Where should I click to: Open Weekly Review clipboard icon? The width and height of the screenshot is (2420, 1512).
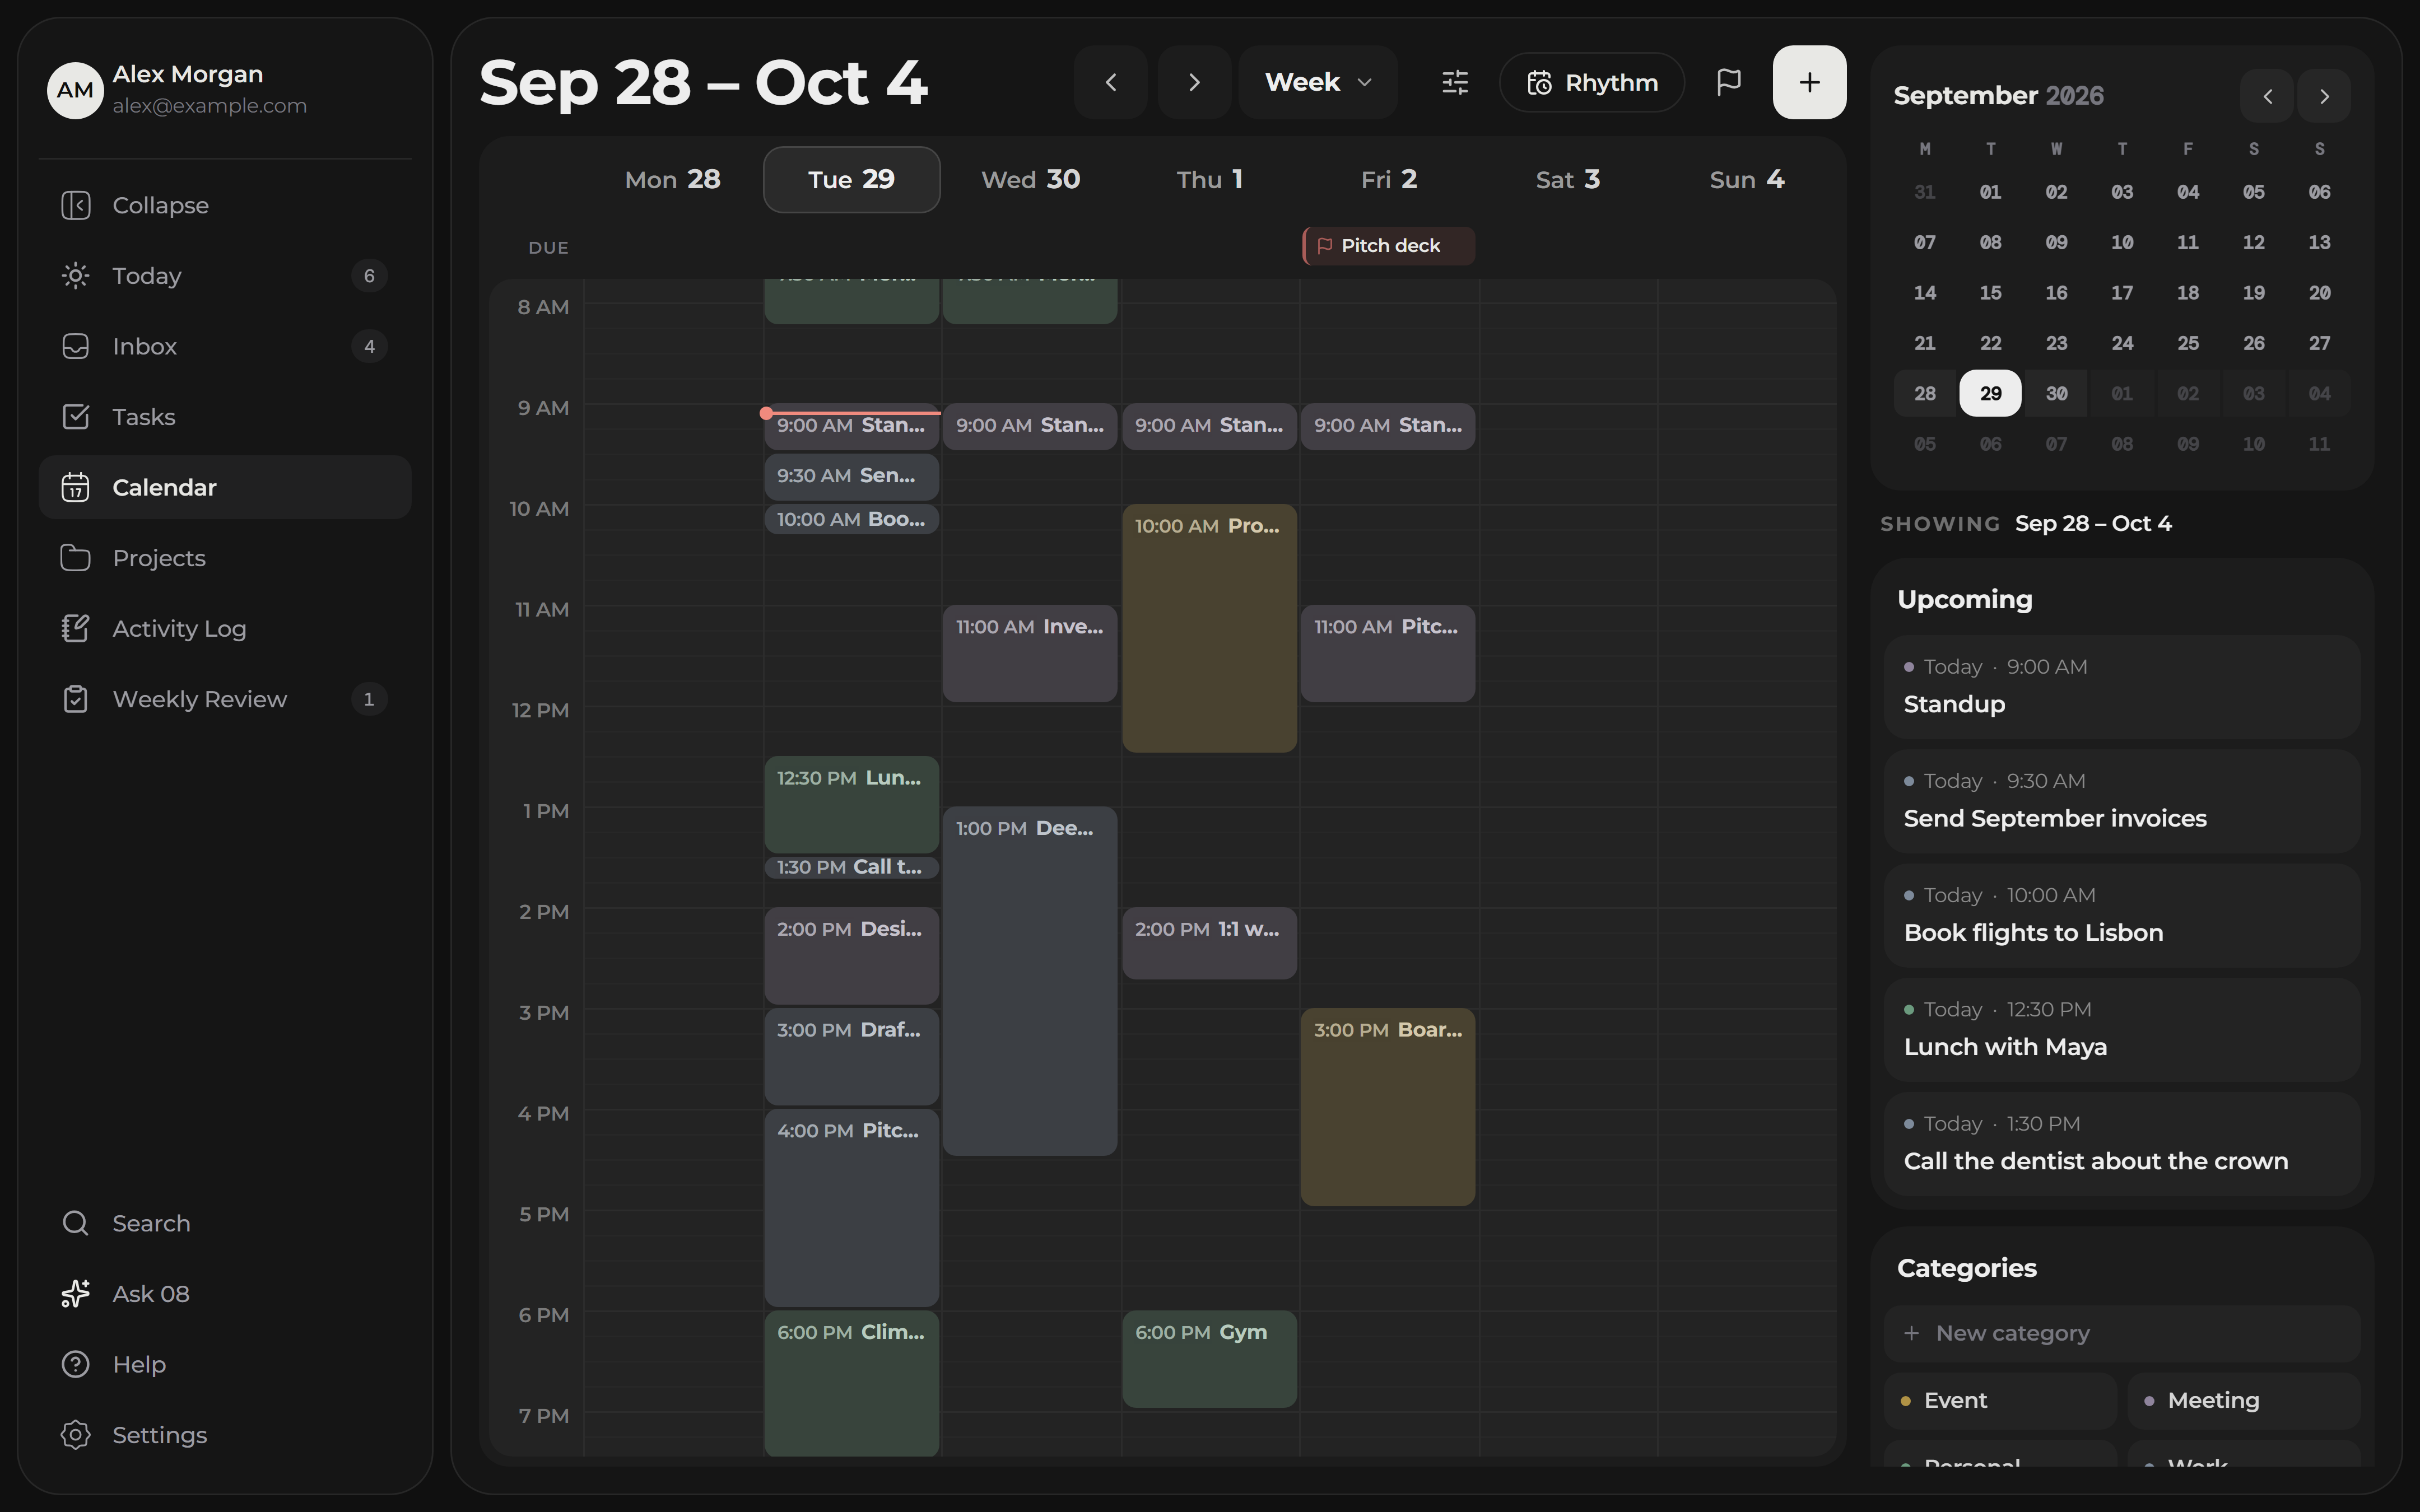[x=76, y=699]
